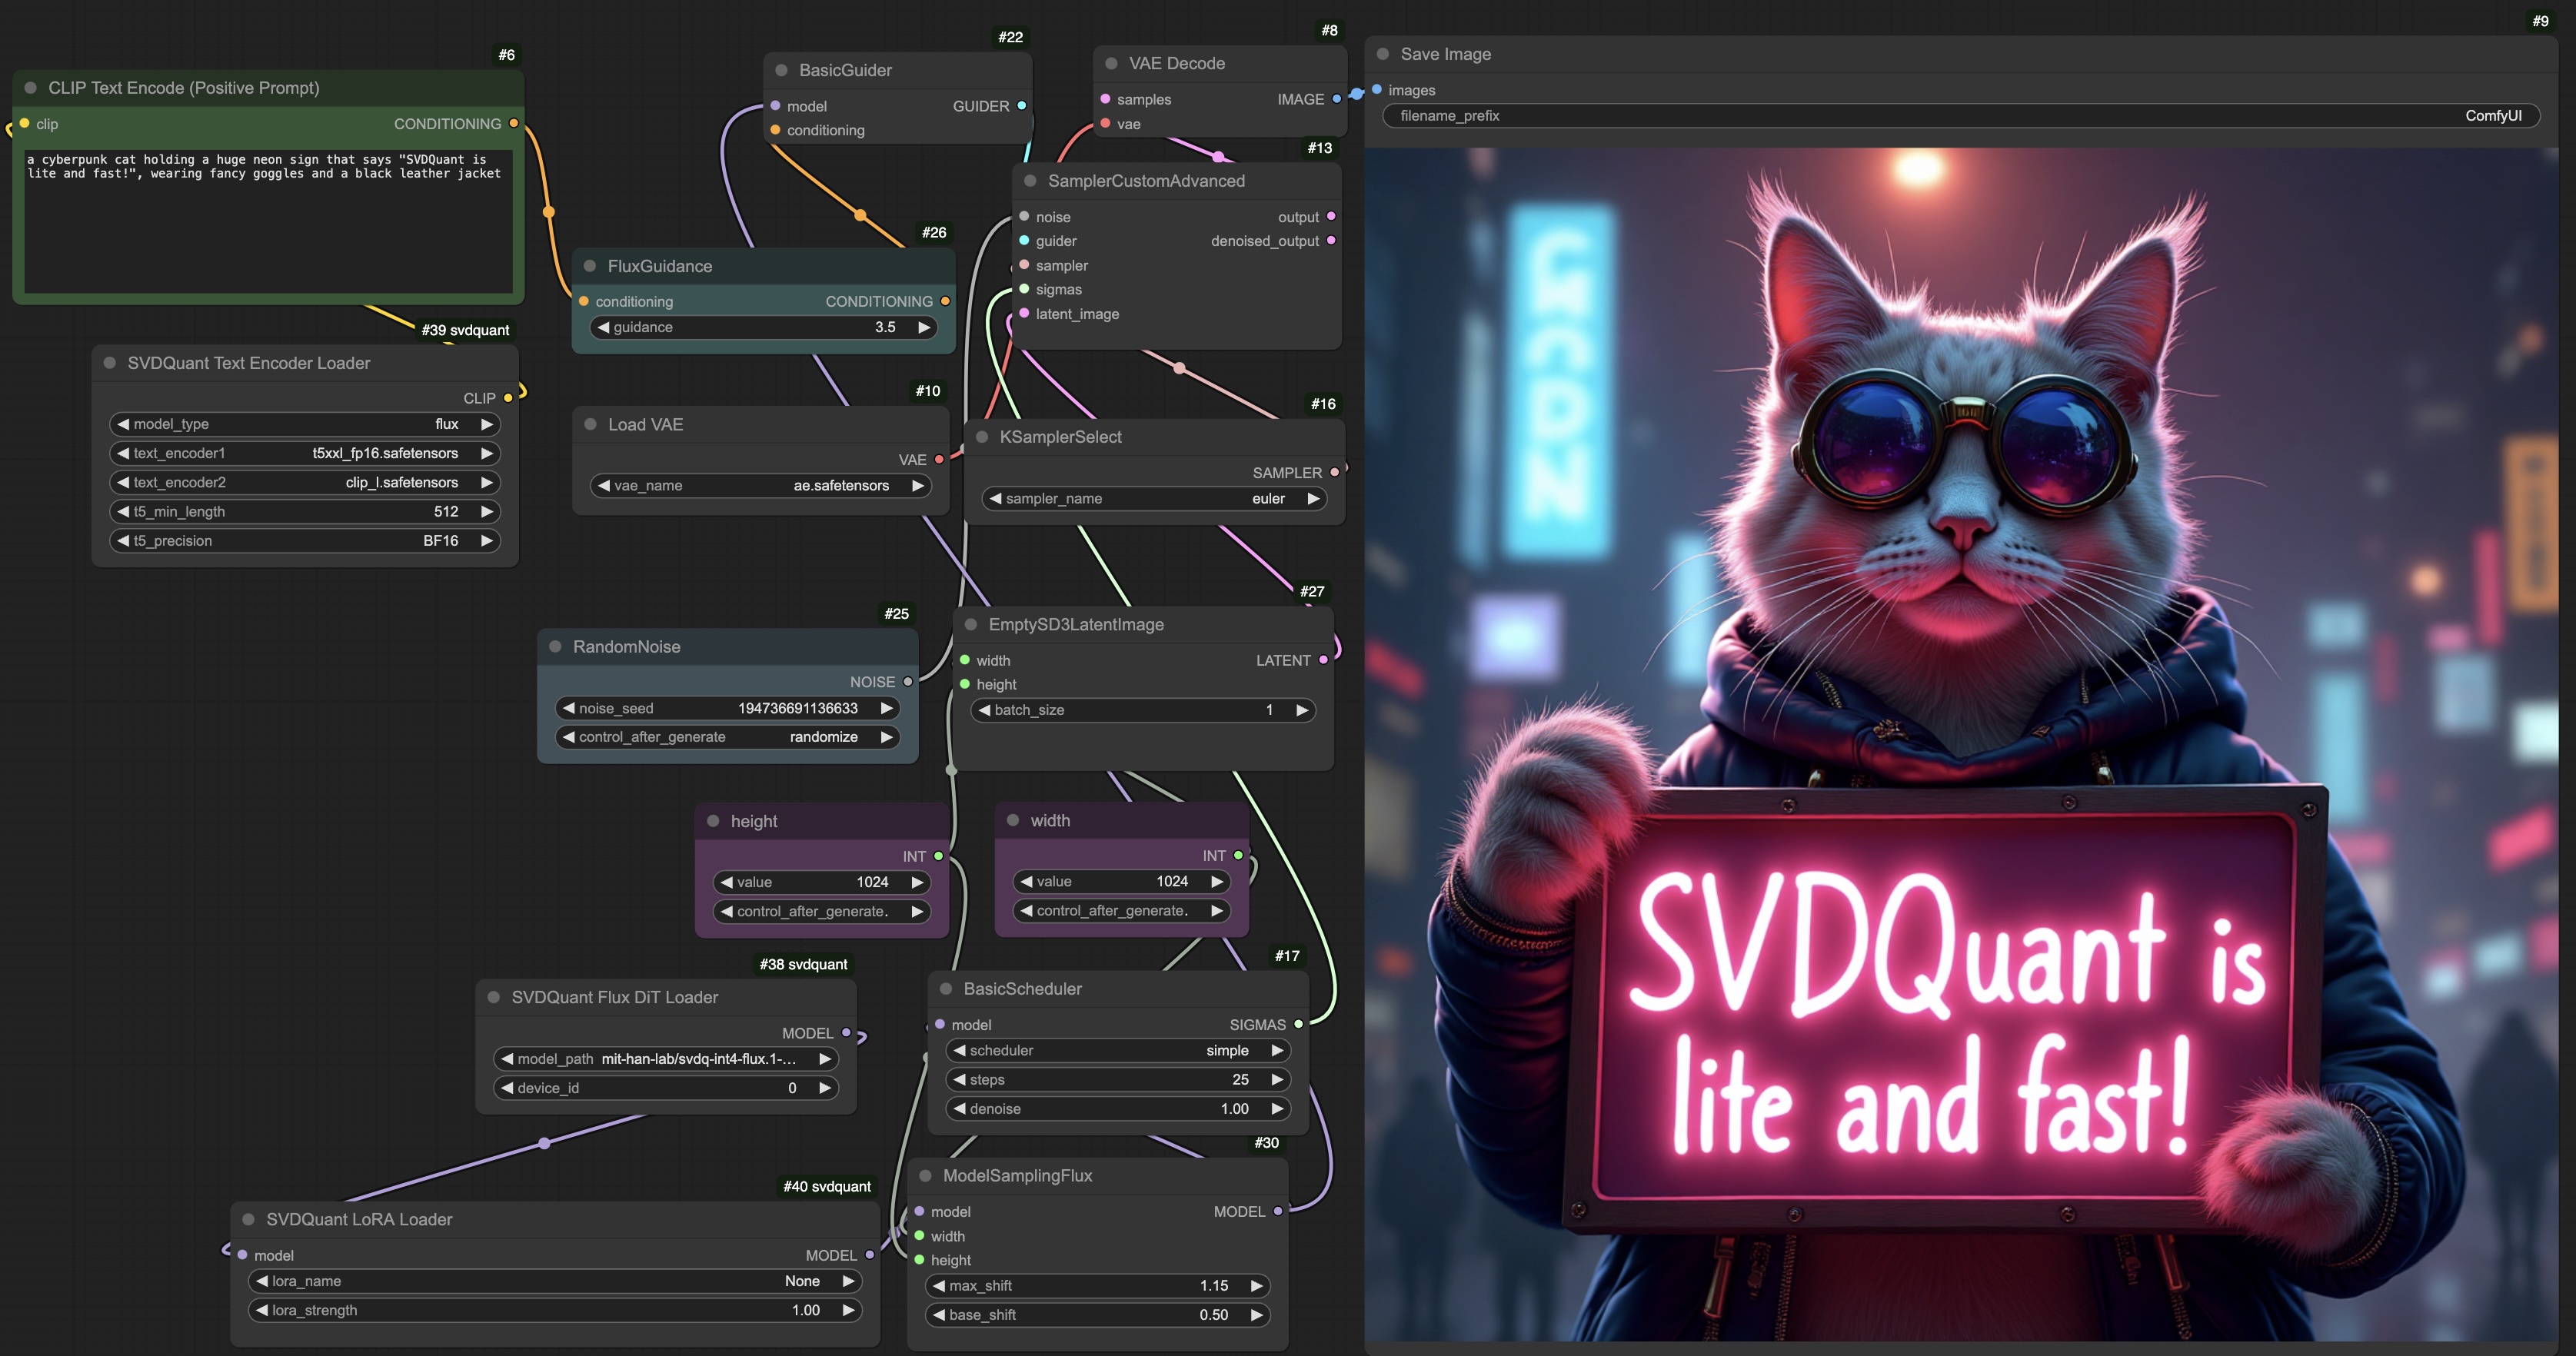The height and width of the screenshot is (1356, 2576).
Task: Click the NOISE output port on RandomNoise
Action: click(x=908, y=682)
